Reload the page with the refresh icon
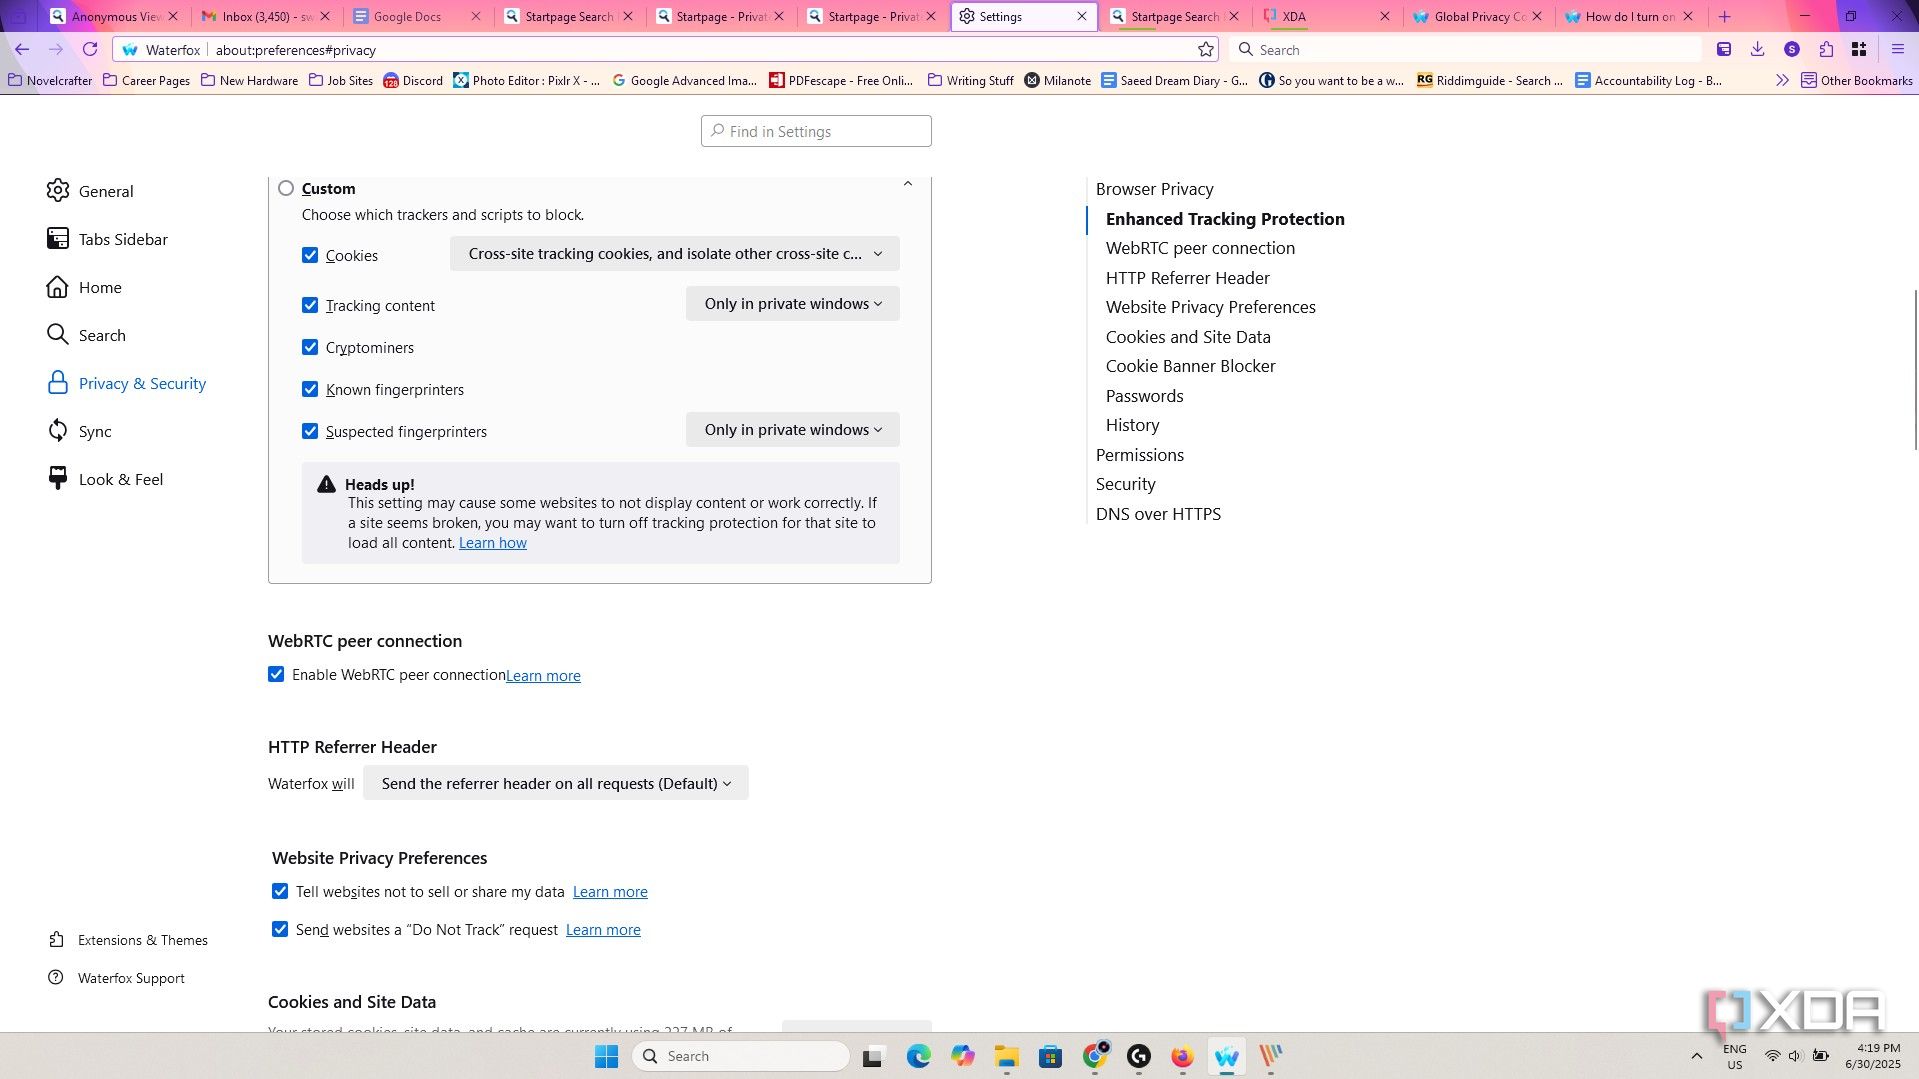Screen dimensions: 1919x1079 point(90,49)
